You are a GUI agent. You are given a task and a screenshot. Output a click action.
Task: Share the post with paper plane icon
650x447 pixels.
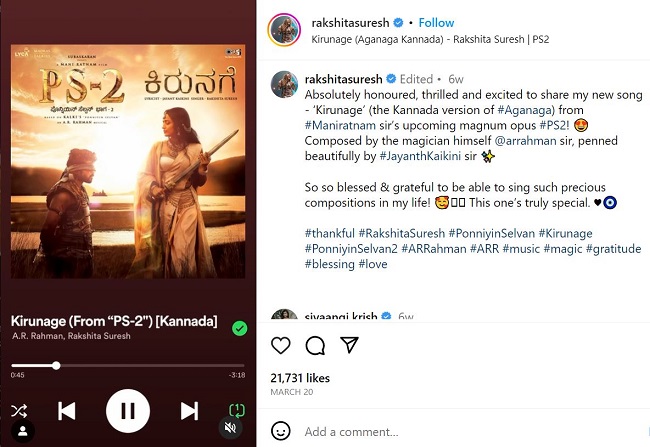(x=349, y=345)
